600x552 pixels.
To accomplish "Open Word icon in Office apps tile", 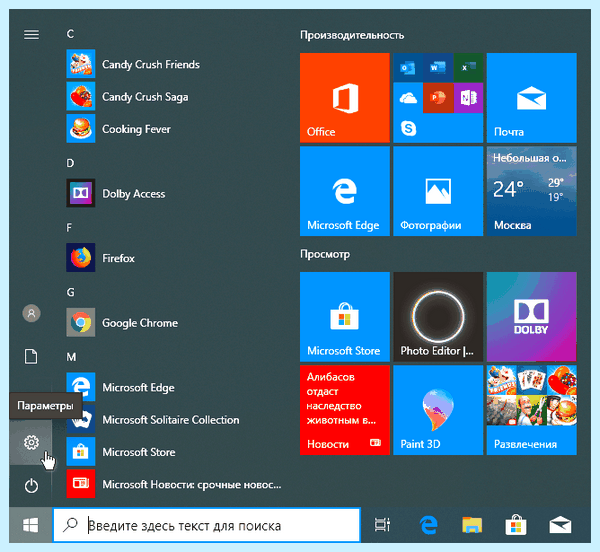I will click(x=438, y=68).
